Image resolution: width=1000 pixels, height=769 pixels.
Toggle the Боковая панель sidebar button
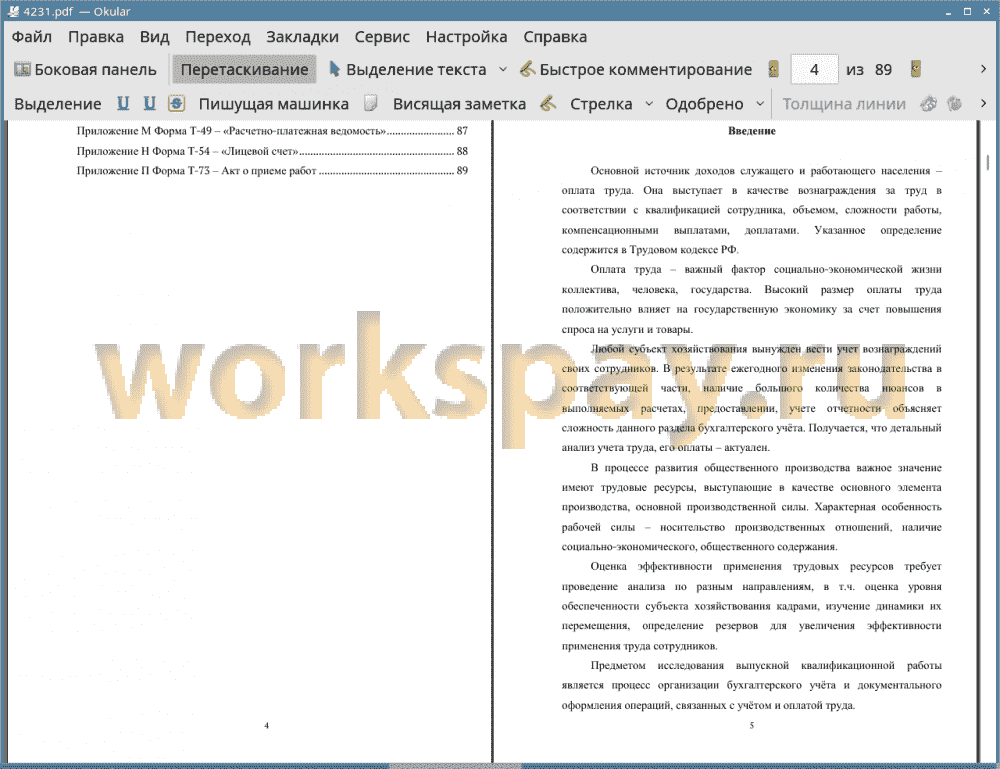[x=85, y=70]
